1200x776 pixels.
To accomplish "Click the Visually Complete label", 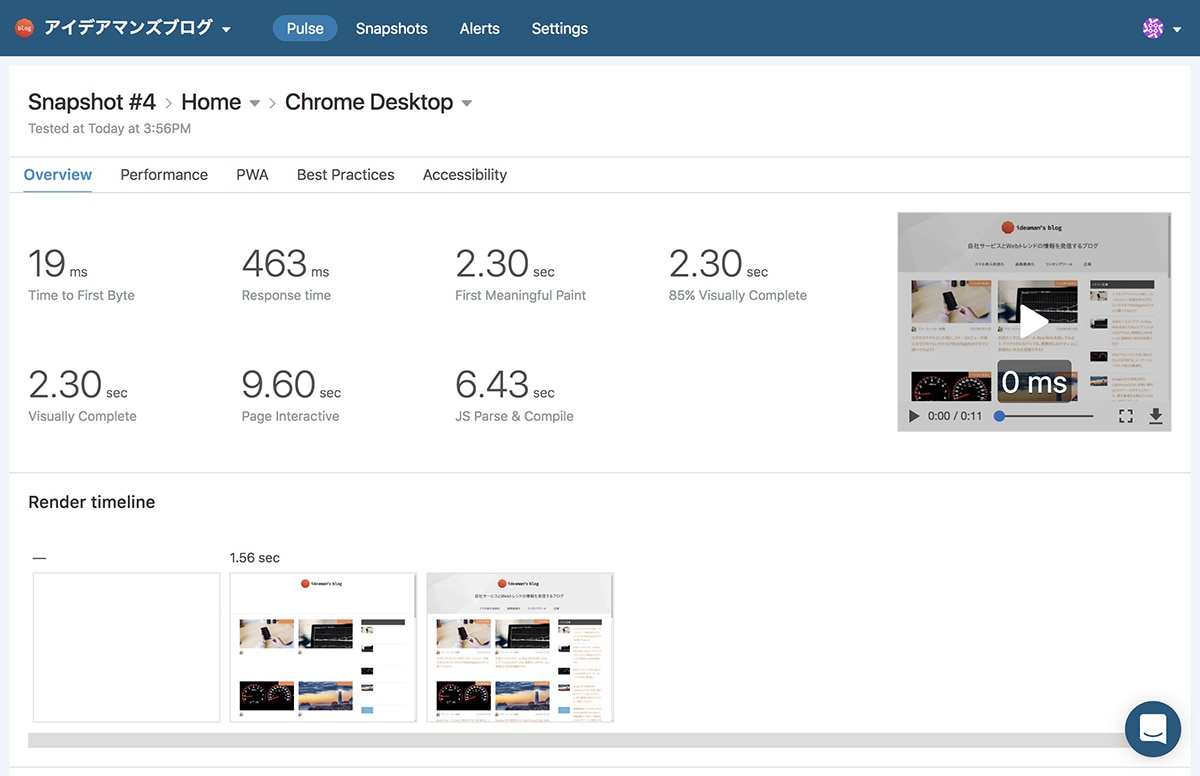I will (x=82, y=416).
